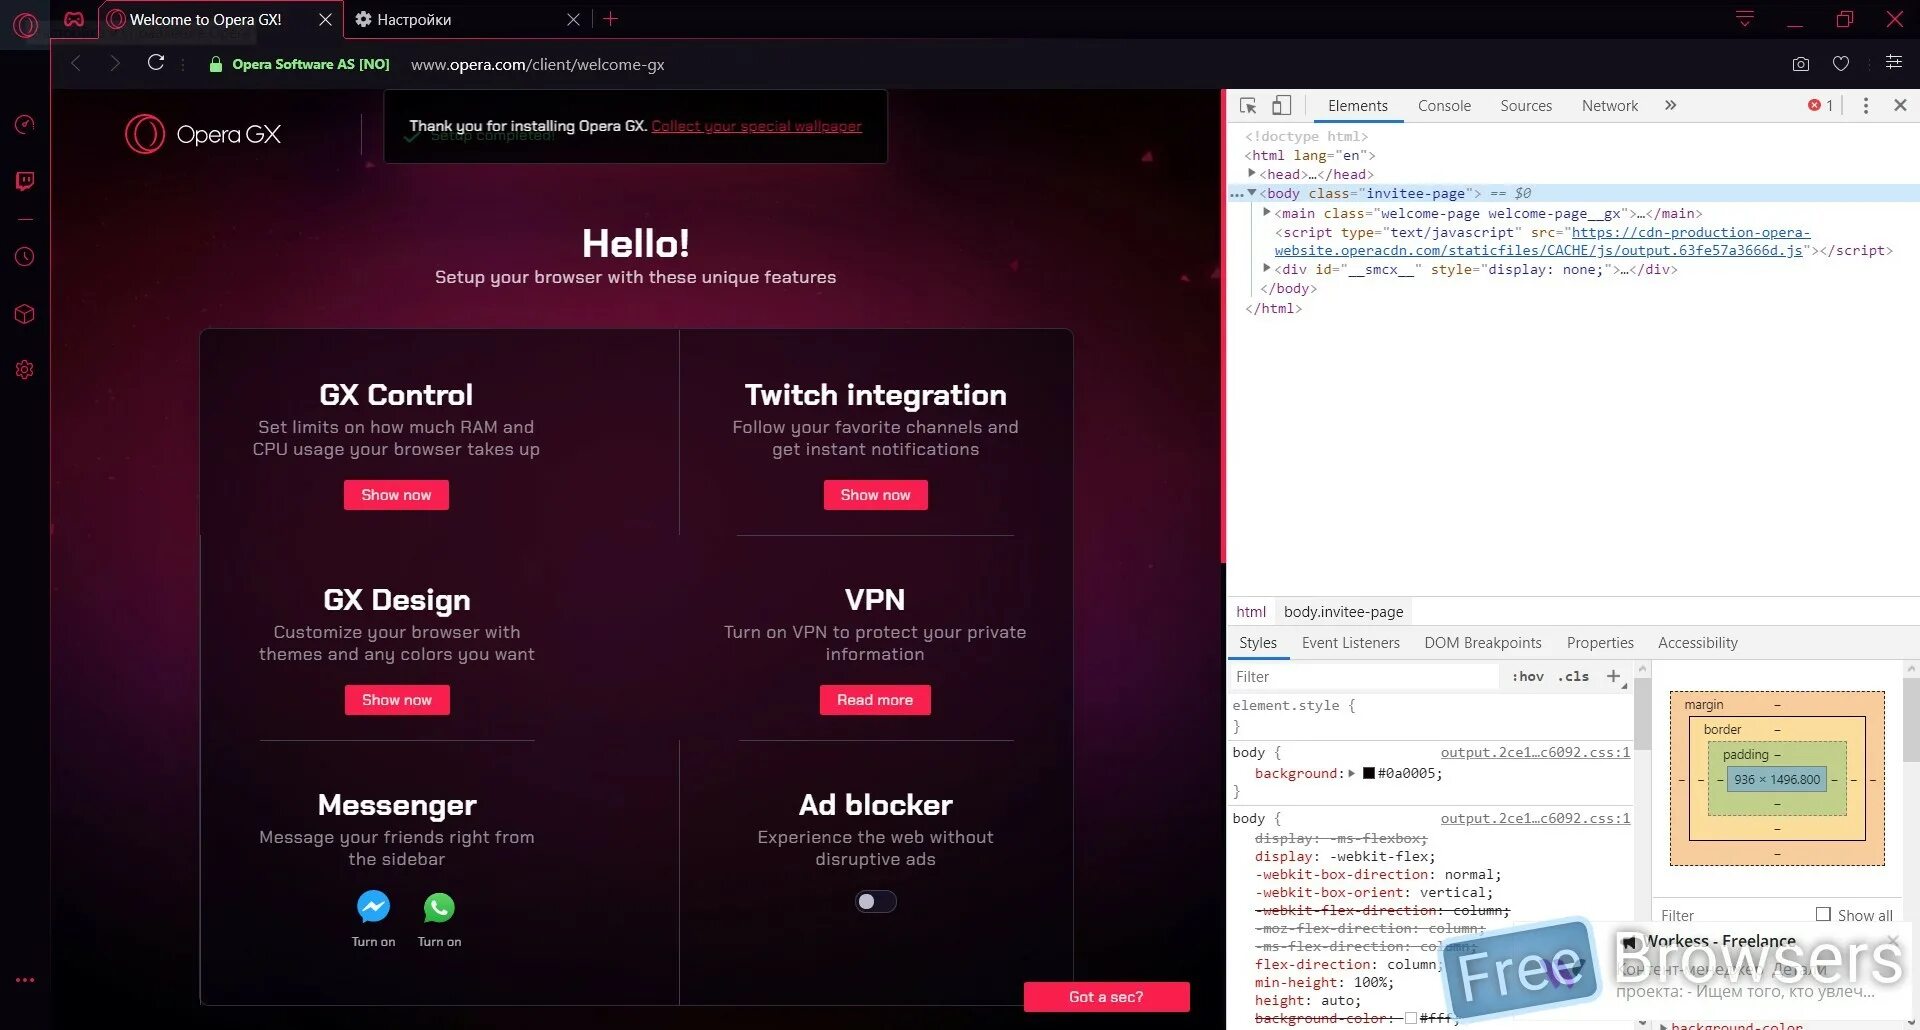Open new tab with plus icon
Image resolution: width=1920 pixels, height=1030 pixels.
[611, 19]
